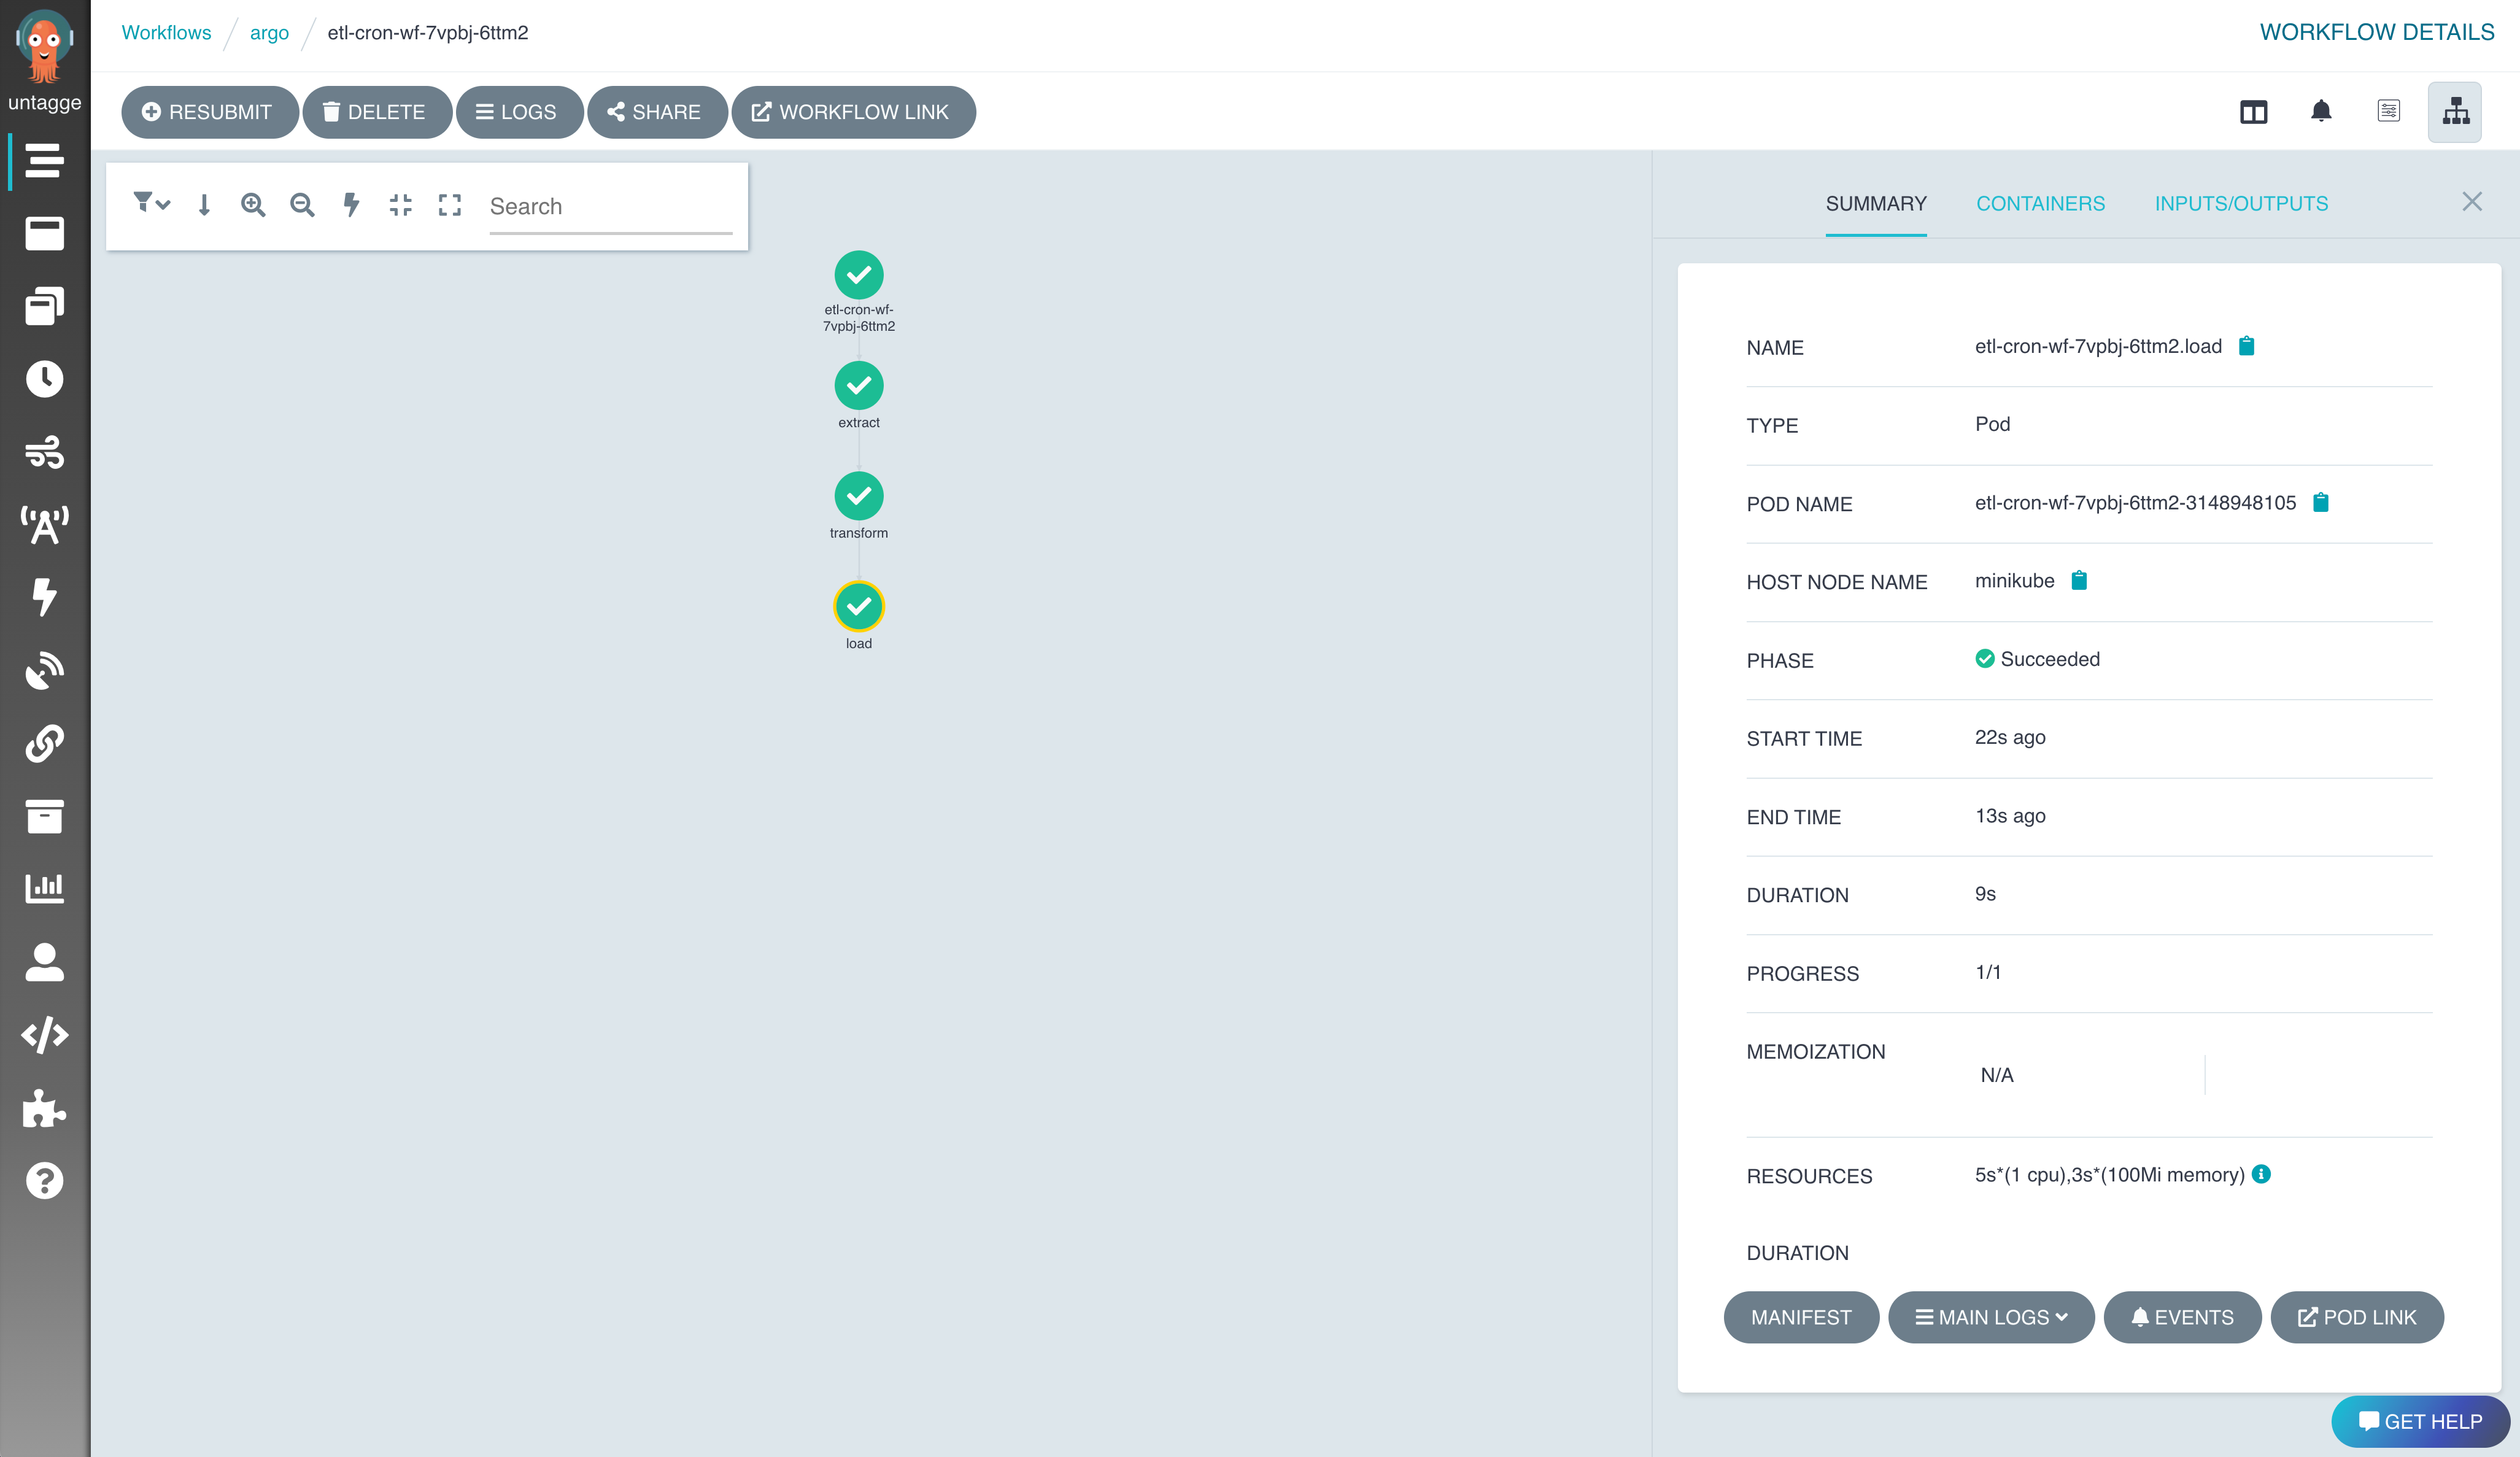Open Cron Workflows from the sidebar clock icon
The height and width of the screenshot is (1457, 2520).
[x=44, y=379]
